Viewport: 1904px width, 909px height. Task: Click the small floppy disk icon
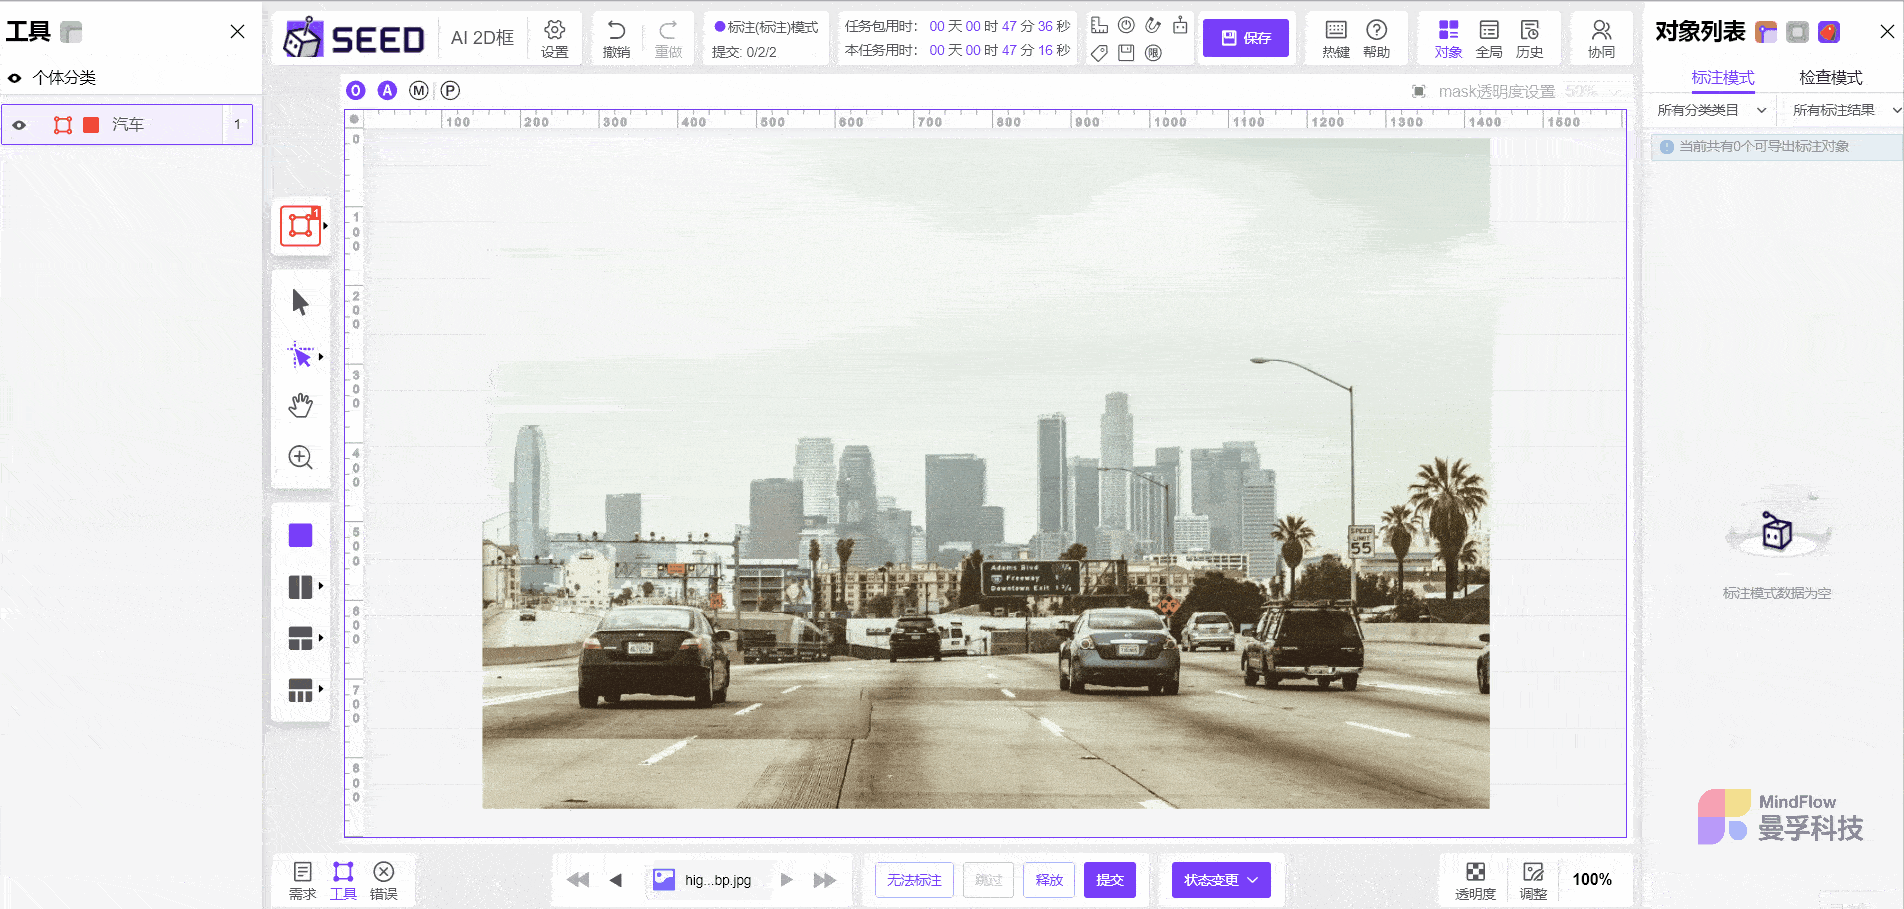click(x=1126, y=53)
